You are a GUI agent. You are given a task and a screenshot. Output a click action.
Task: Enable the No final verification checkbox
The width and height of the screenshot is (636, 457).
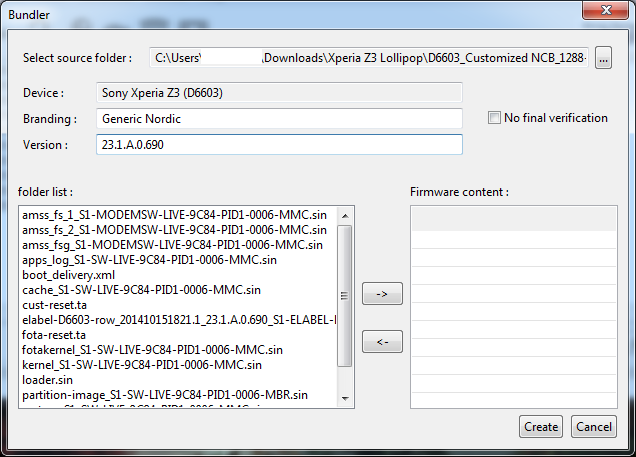click(494, 118)
